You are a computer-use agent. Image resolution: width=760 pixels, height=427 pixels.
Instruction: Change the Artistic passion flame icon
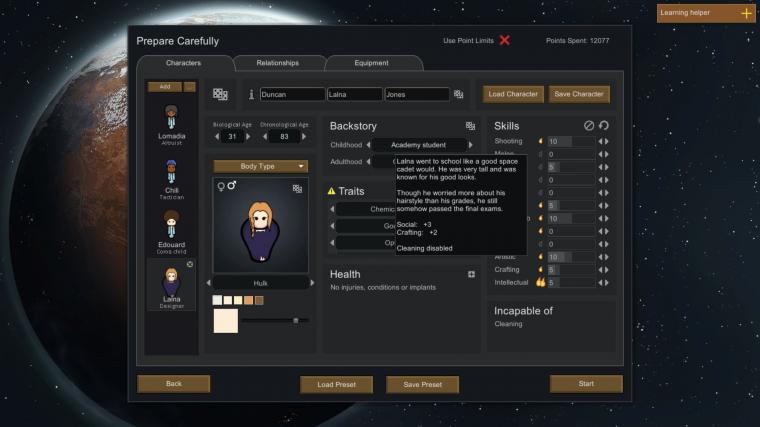540,257
